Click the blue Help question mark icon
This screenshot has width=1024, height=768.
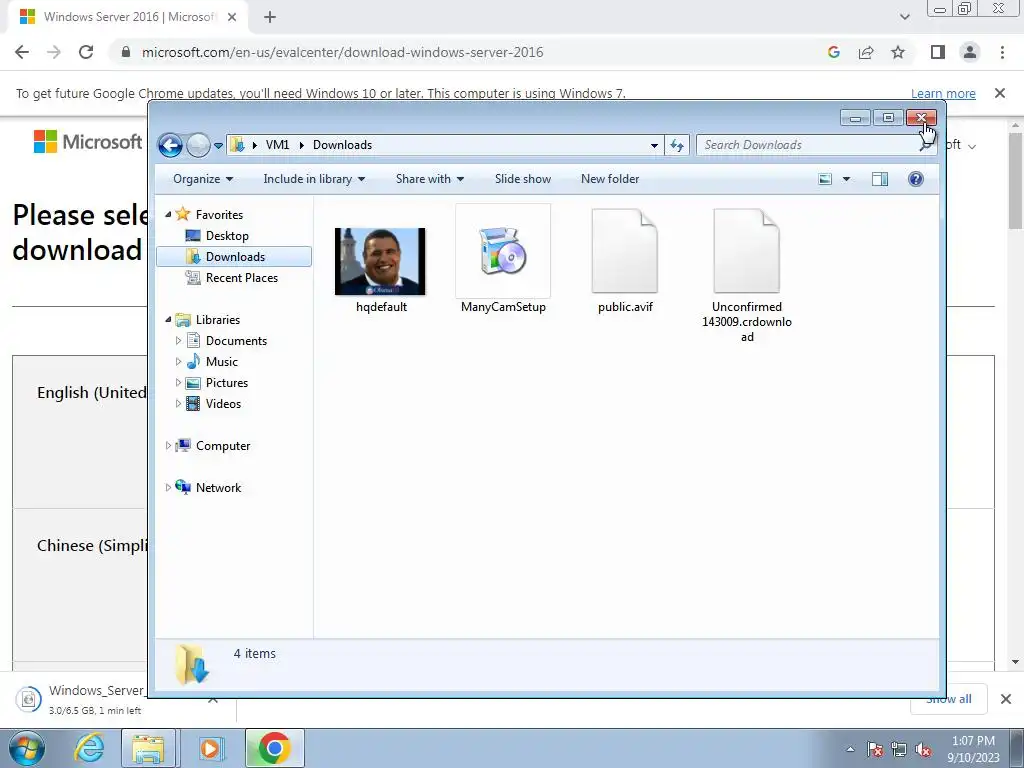(x=916, y=179)
